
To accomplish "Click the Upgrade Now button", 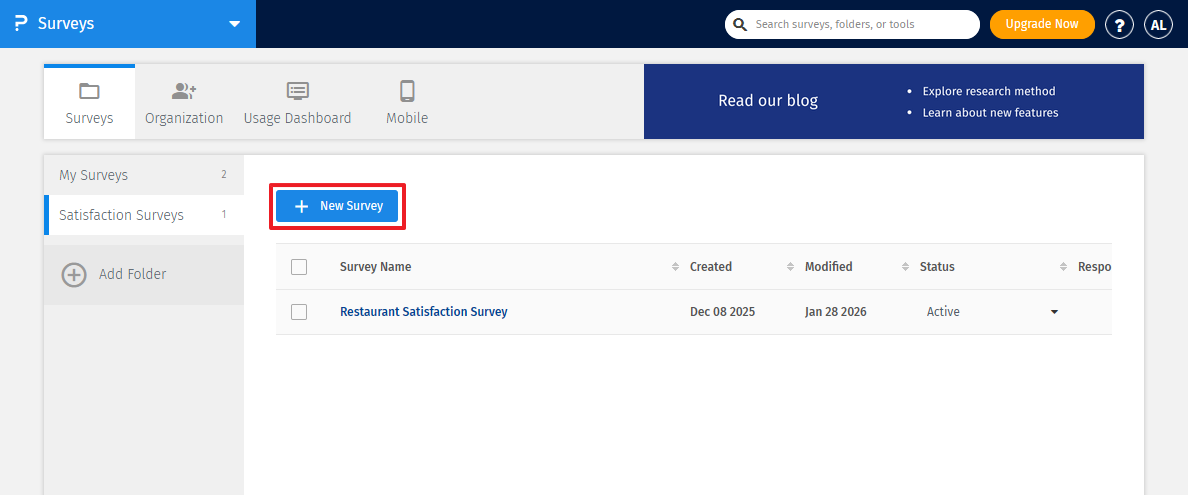I will point(1042,24).
